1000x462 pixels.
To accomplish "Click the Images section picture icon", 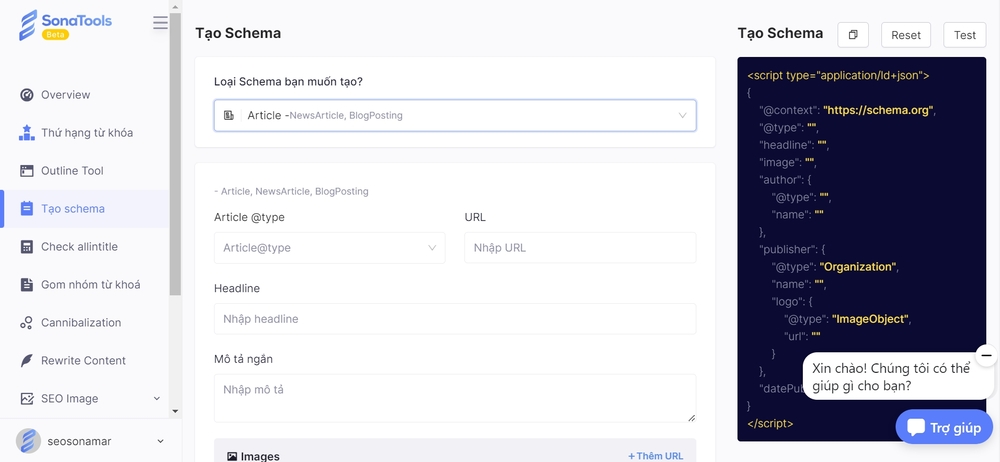I will coord(232,456).
